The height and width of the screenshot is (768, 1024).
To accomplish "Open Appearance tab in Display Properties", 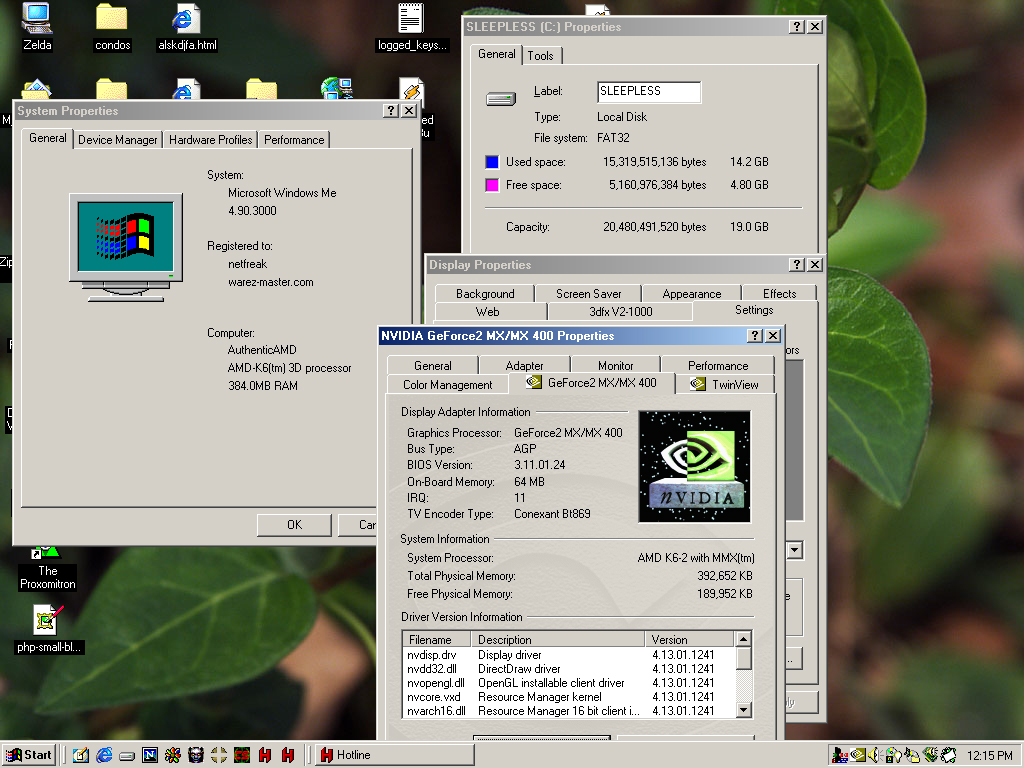I will click(692, 294).
